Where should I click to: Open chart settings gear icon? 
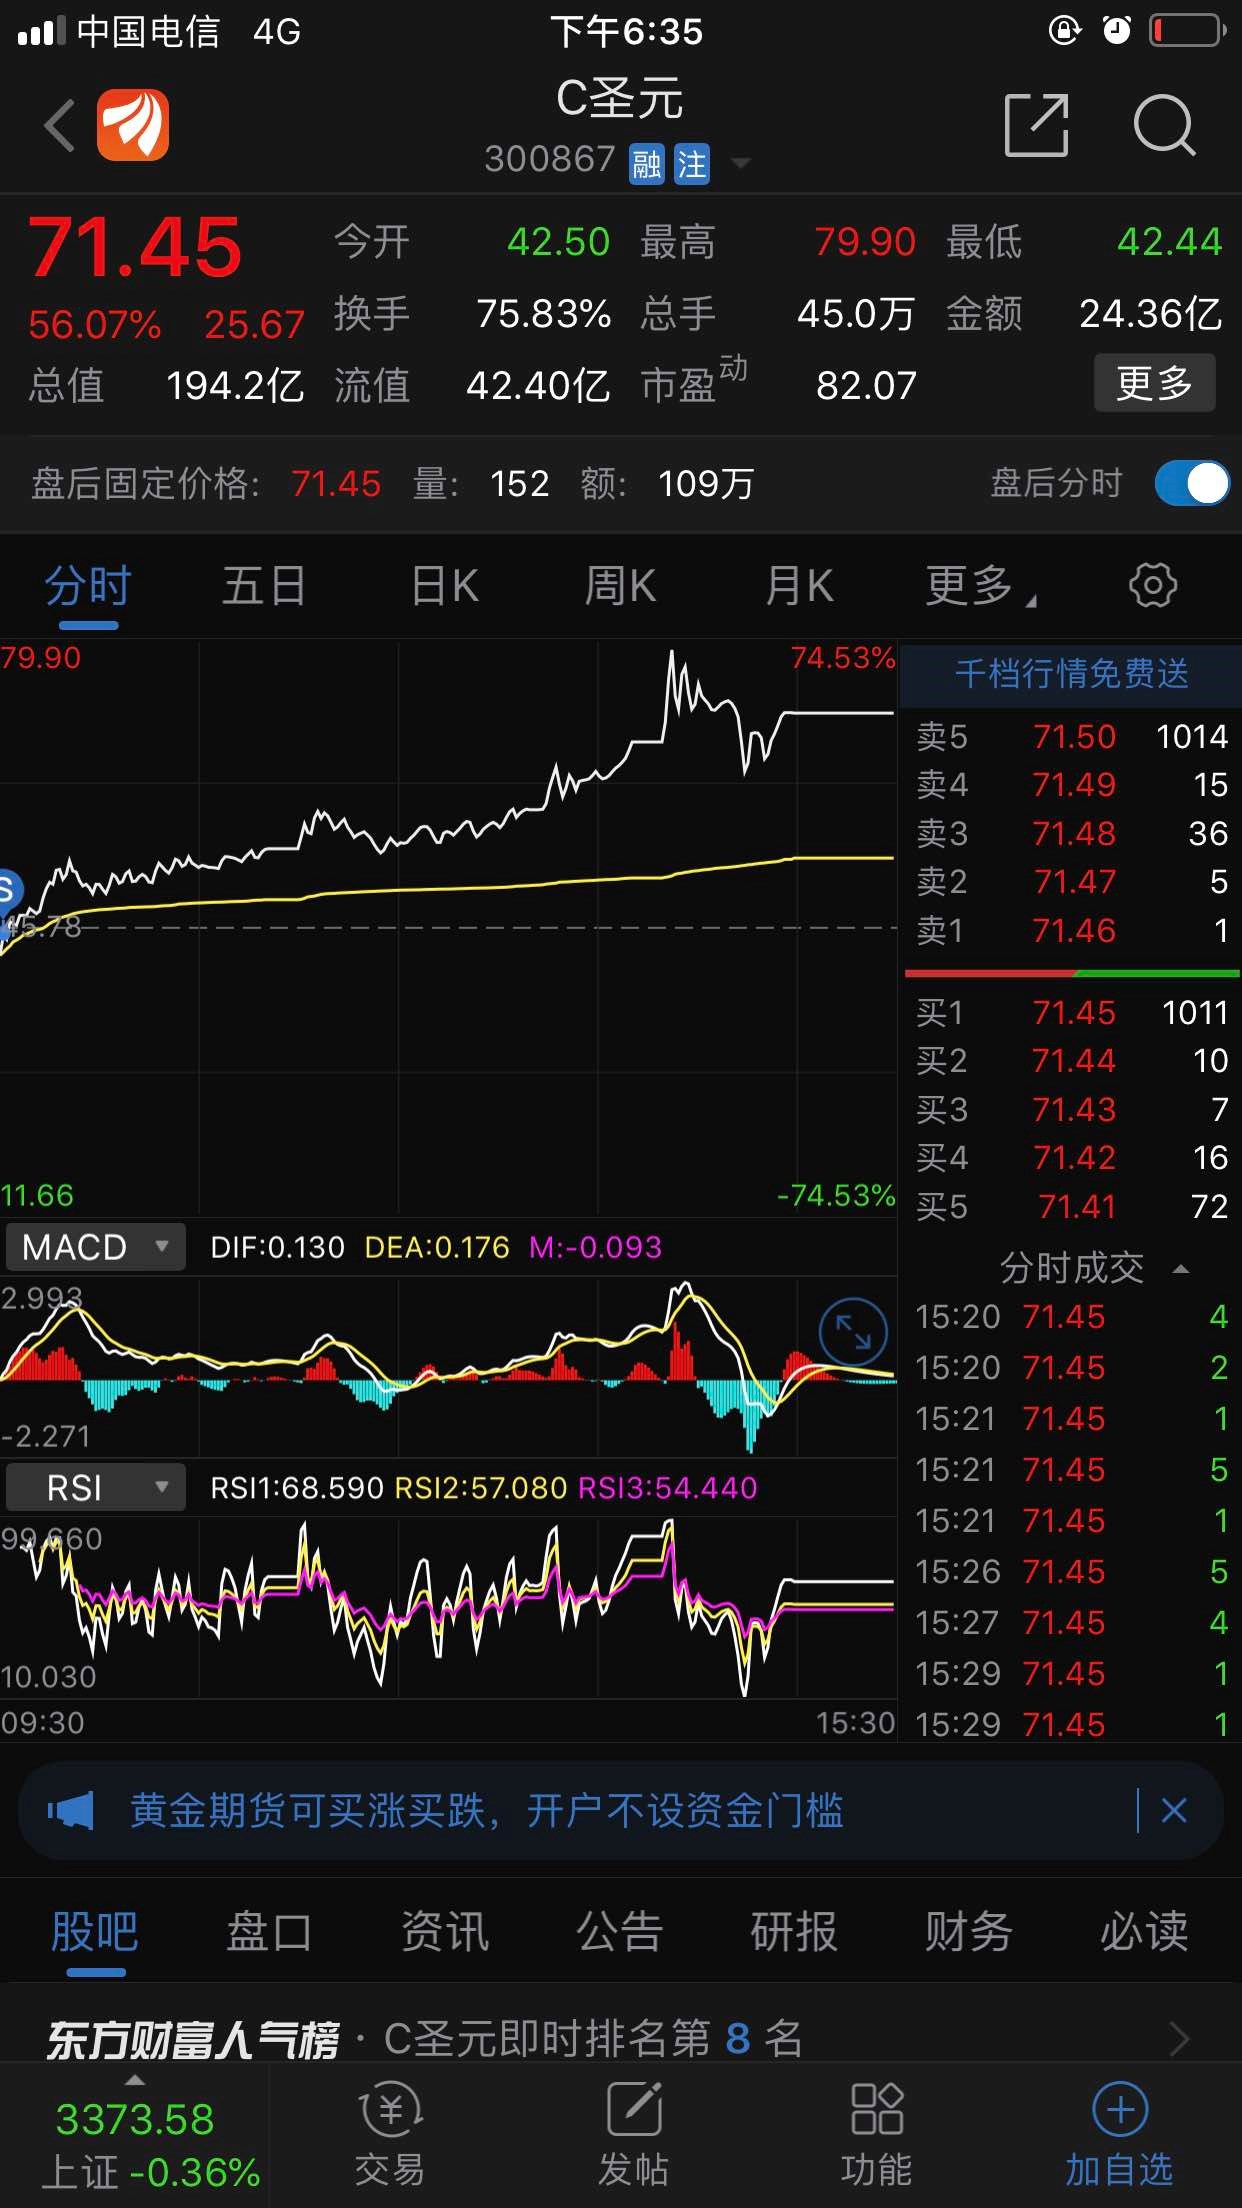1153,585
